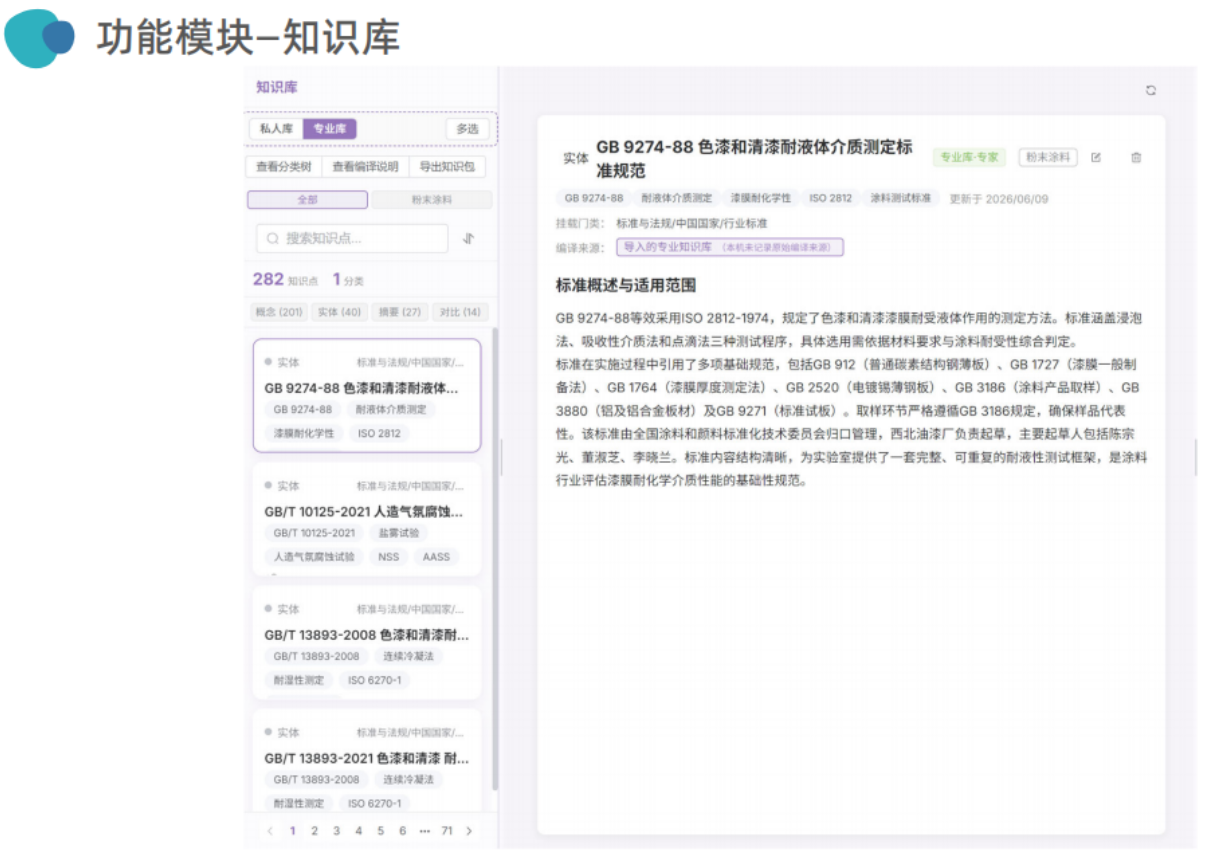Open the GB/T 13893-2021 色漆和清漆 card
The width and height of the screenshot is (1220, 860).
pos(367,760)
